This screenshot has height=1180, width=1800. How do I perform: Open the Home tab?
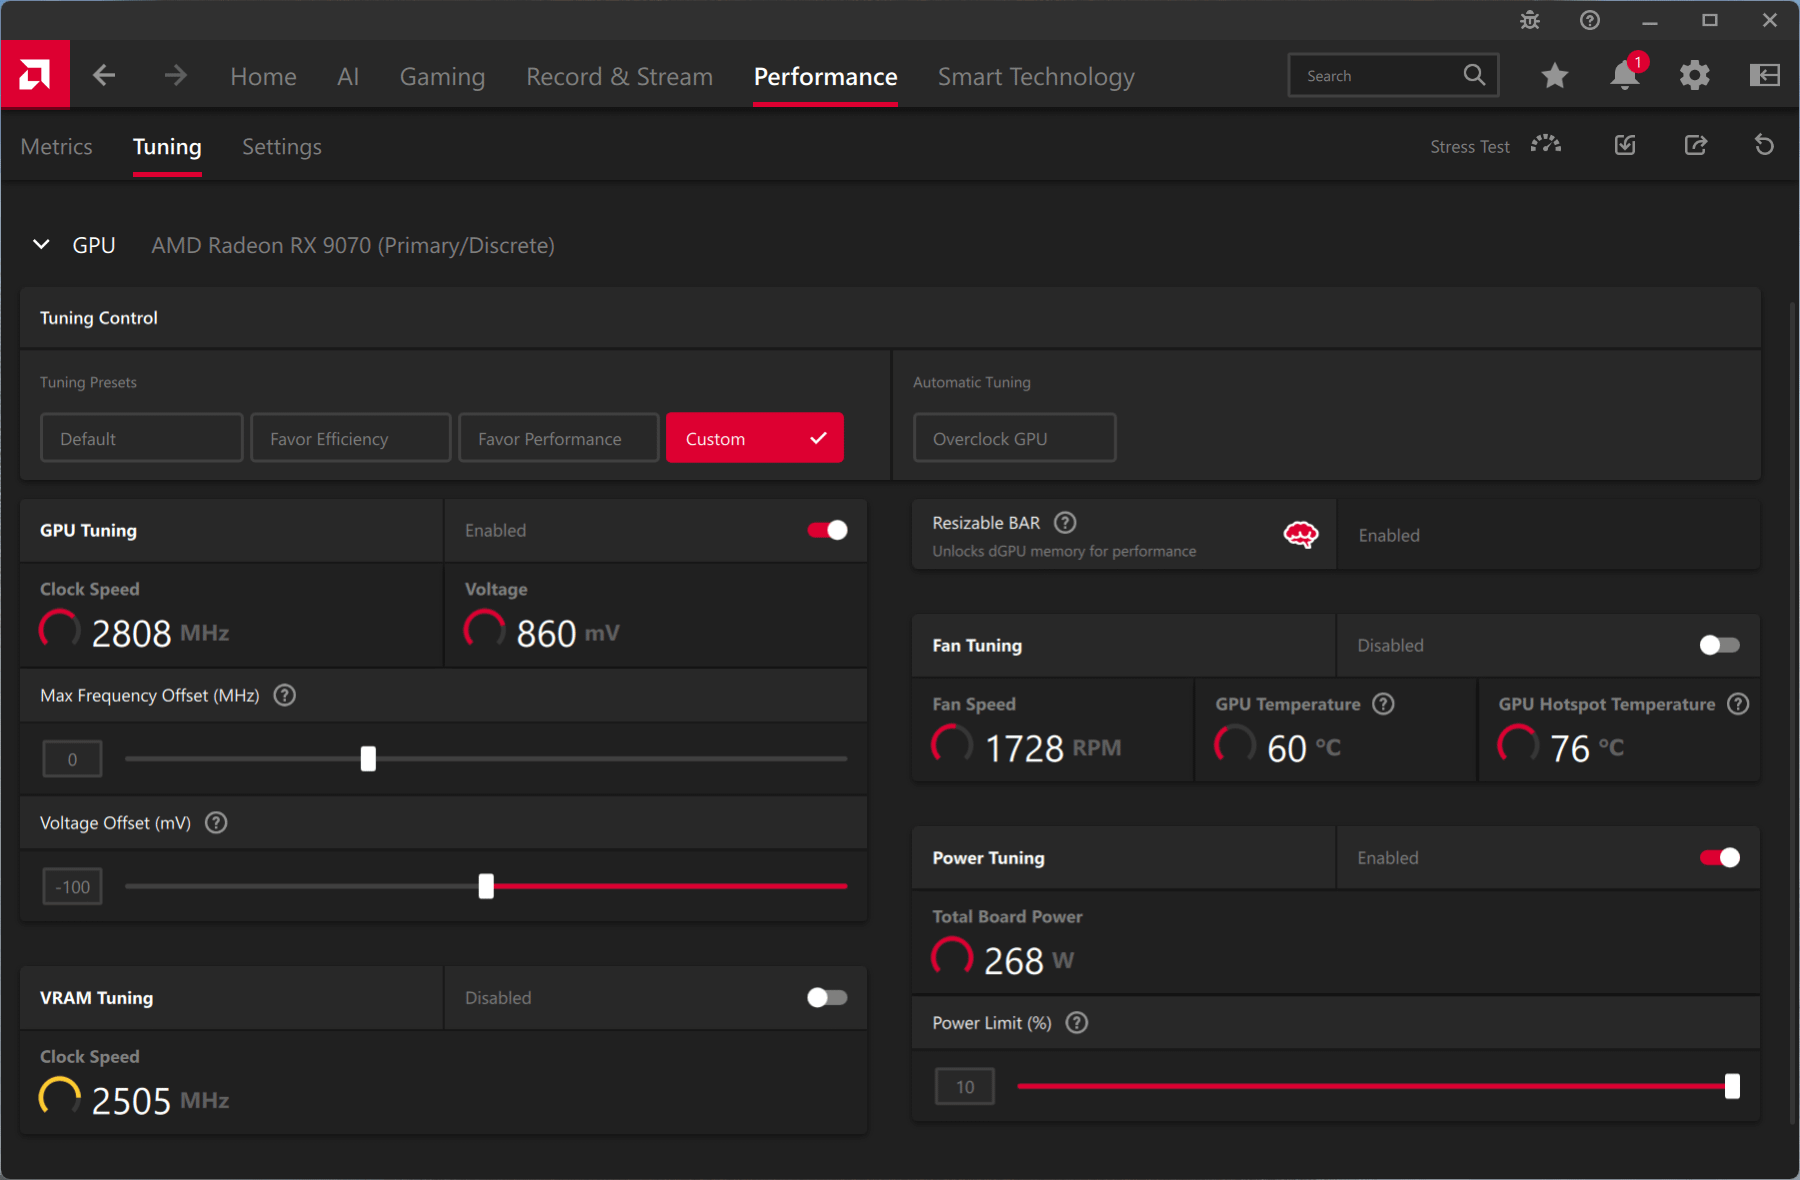(x=263, y=76)
